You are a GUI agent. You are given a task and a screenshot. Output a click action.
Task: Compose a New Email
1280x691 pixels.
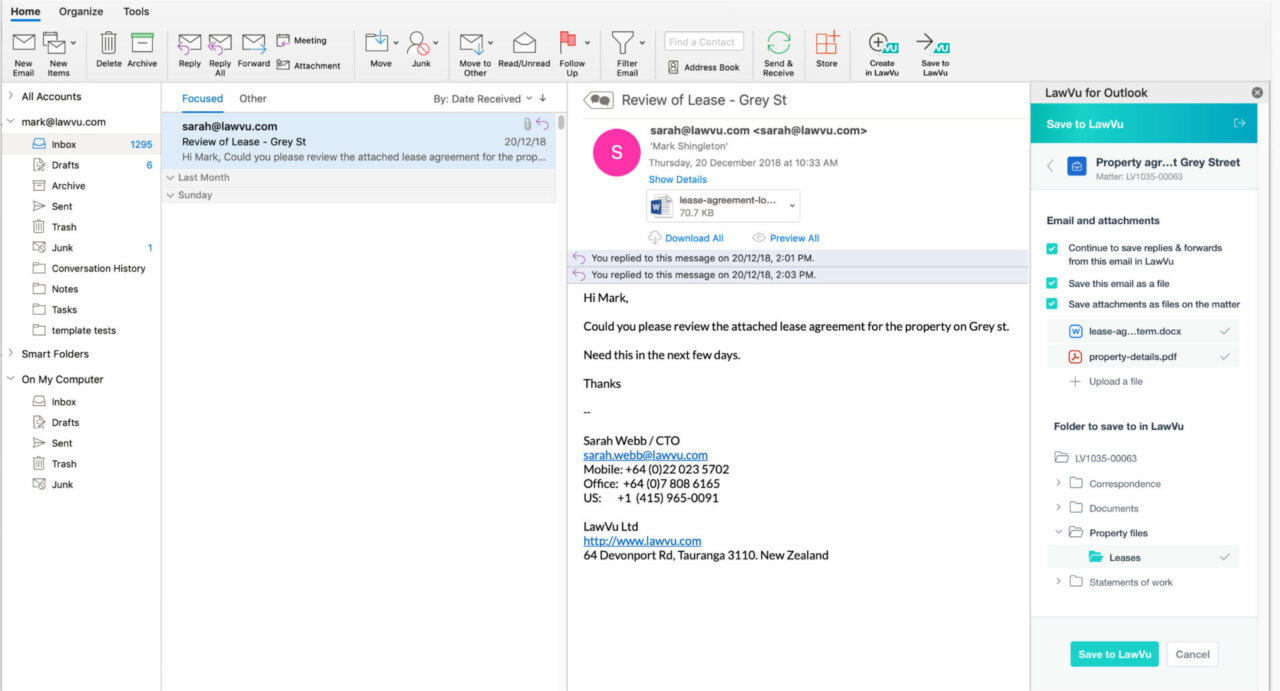(22, 50)
